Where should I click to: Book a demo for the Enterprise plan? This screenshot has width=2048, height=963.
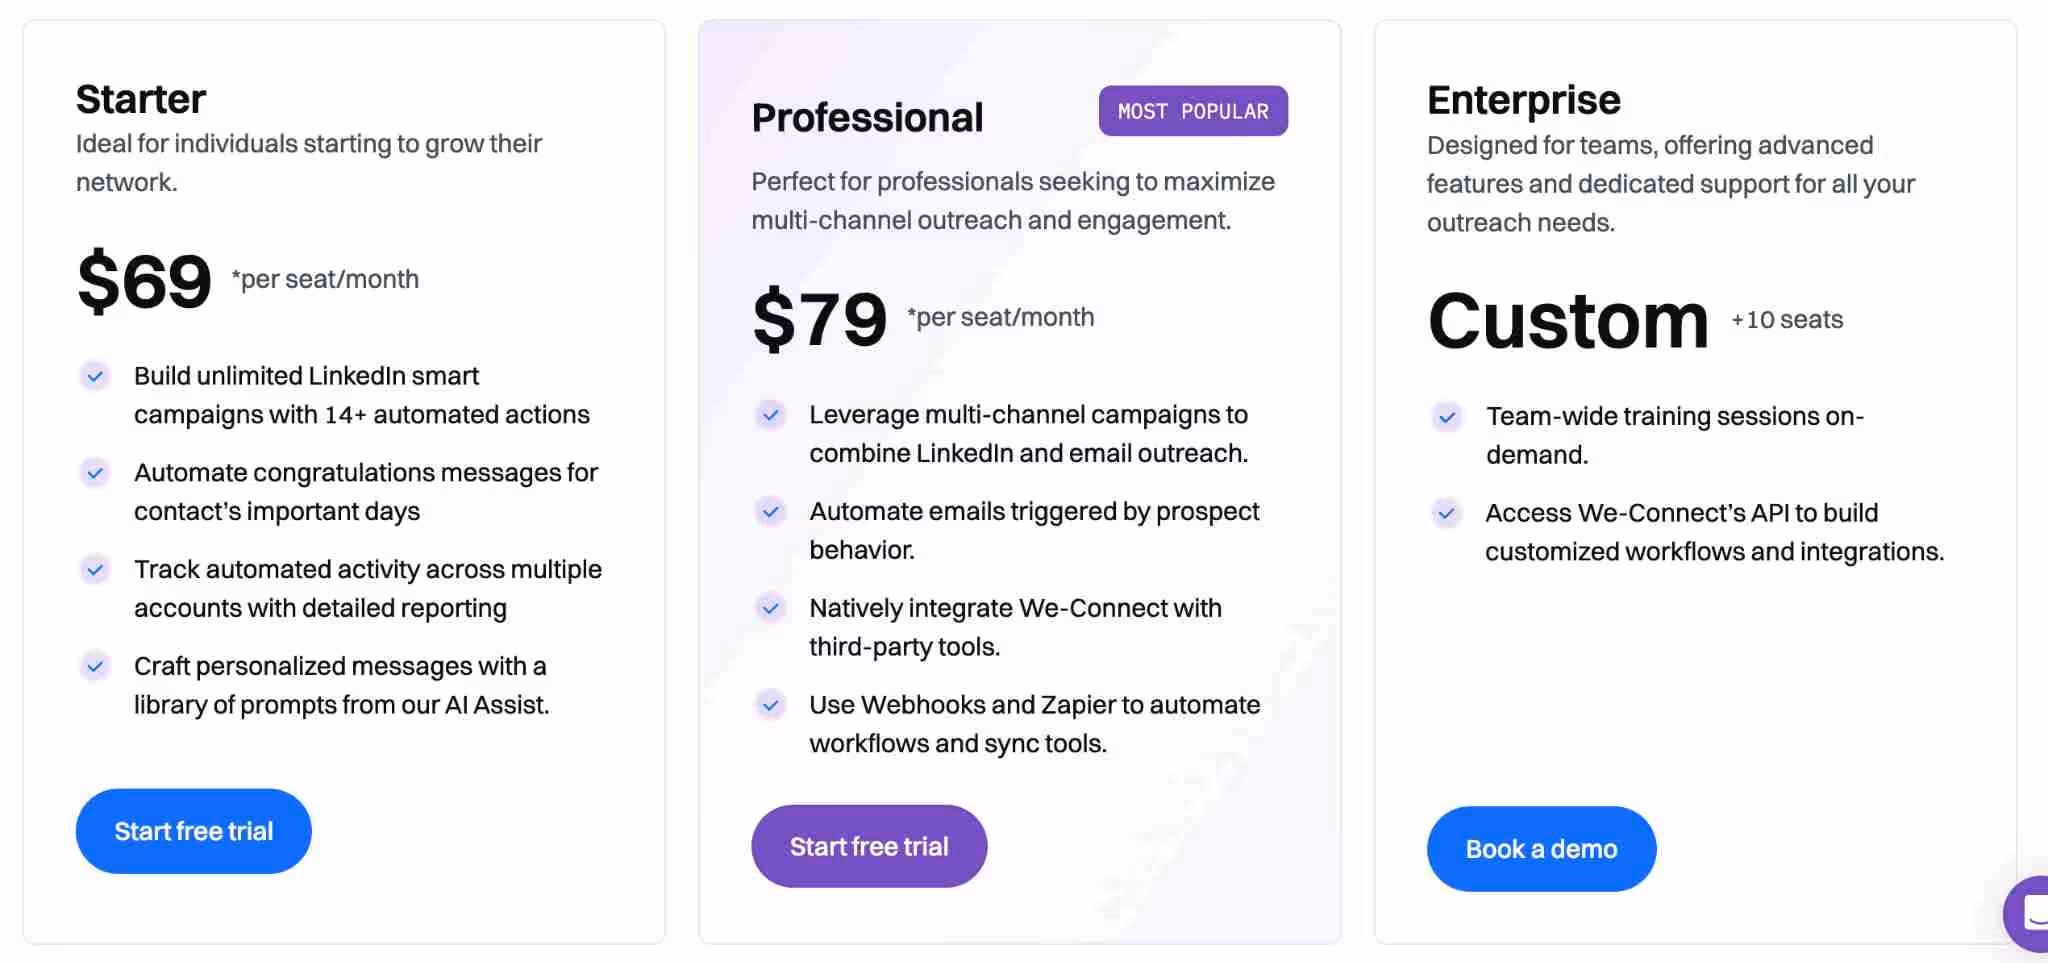pyautogui.click(x=1540, y=848)
